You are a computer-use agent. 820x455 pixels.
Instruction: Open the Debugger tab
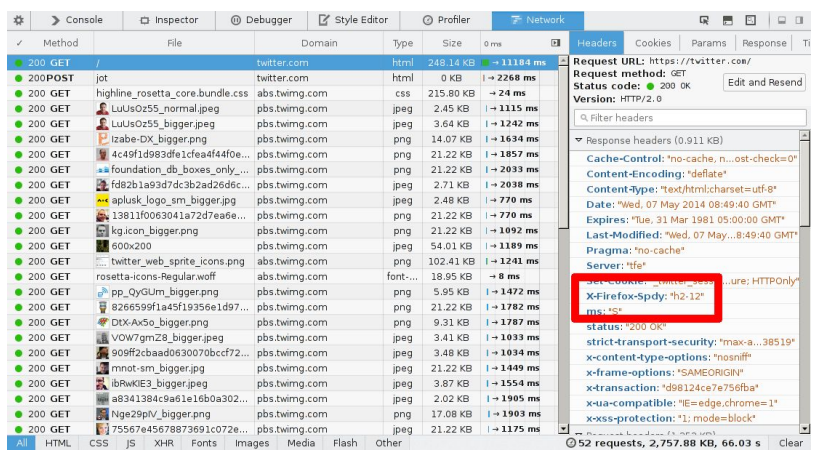click(261, 19)
